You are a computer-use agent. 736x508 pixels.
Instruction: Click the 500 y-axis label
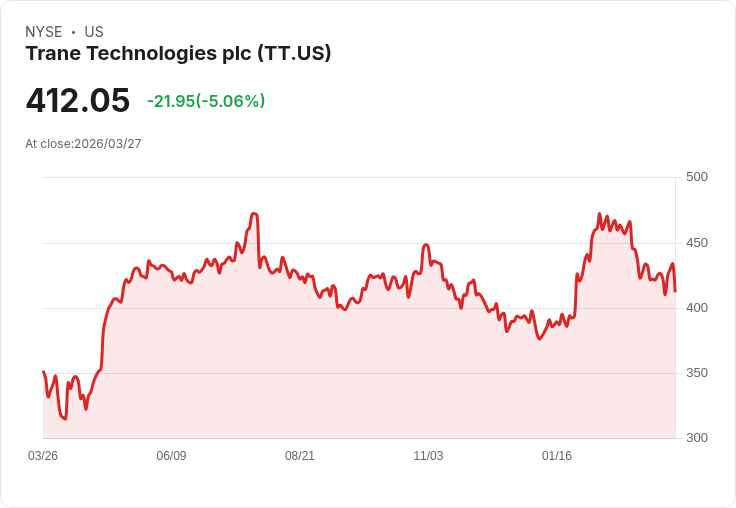coord(697,177)
